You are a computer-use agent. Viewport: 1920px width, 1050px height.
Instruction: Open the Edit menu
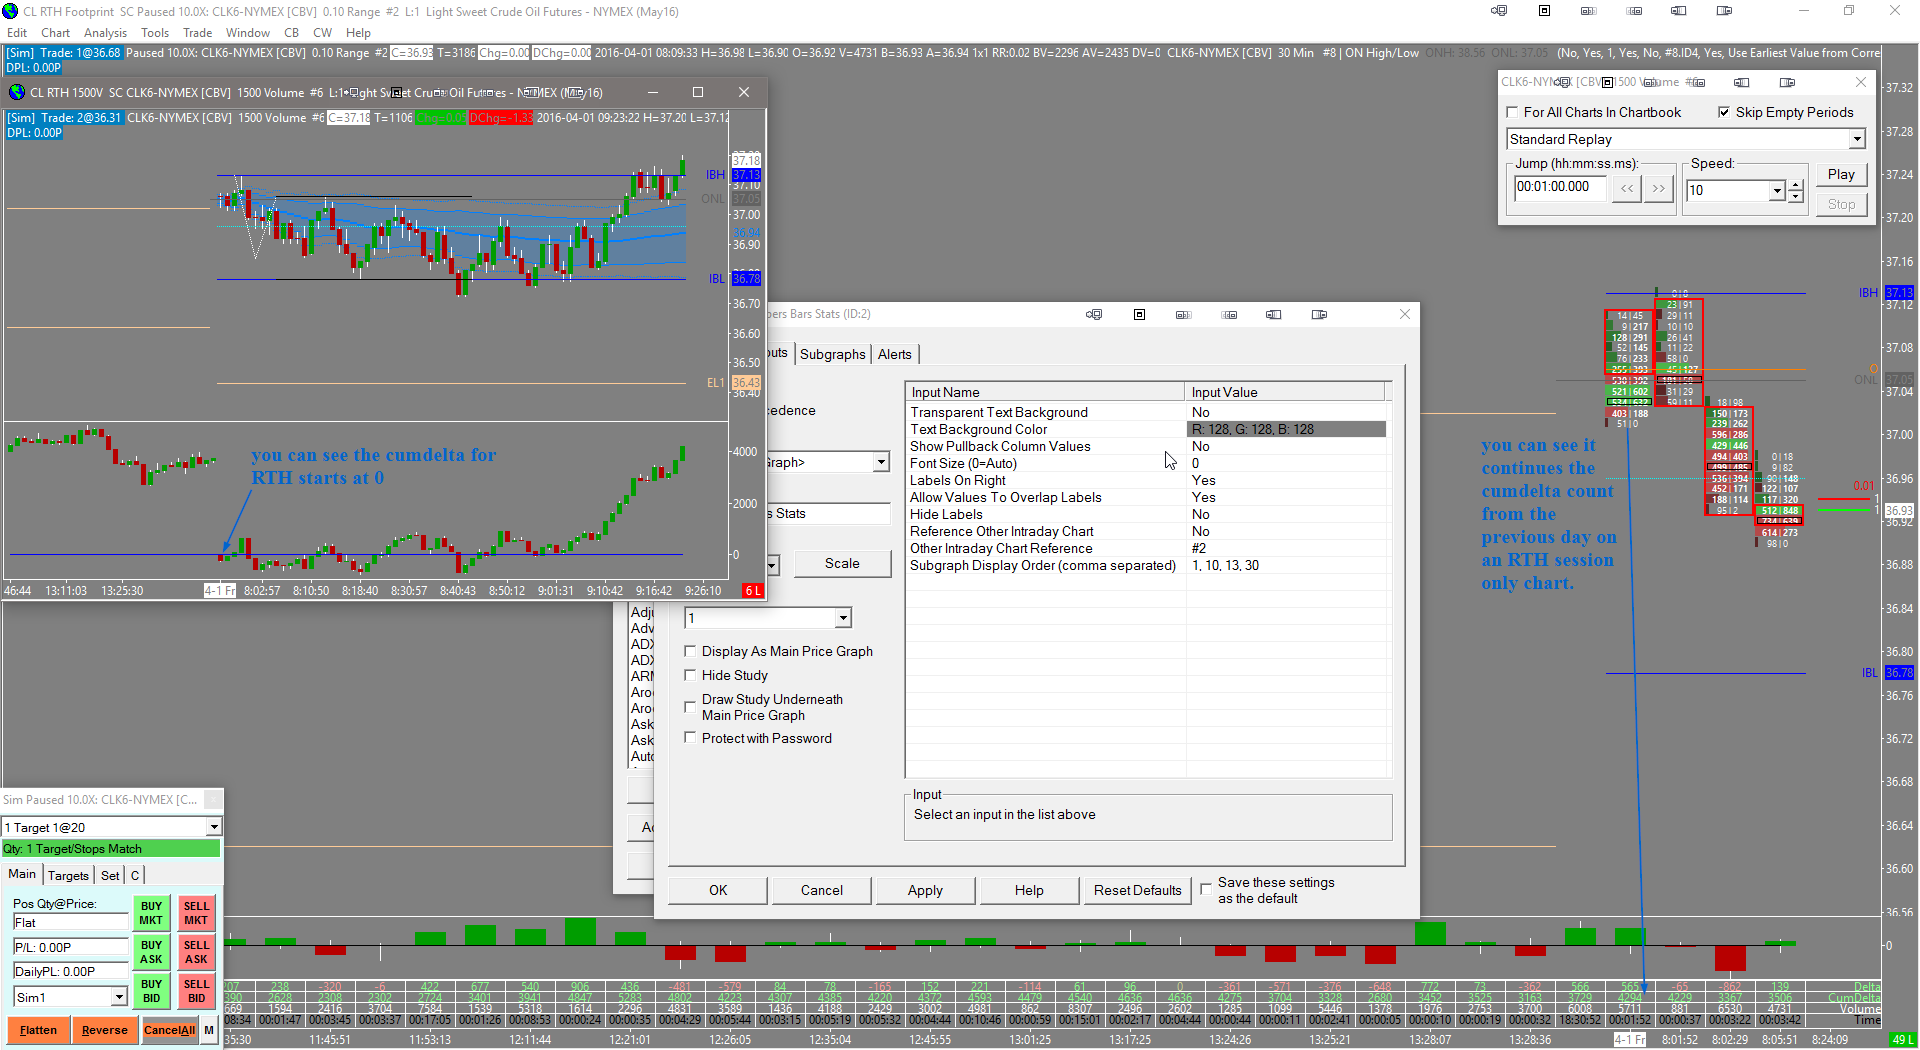coord(17,33)
